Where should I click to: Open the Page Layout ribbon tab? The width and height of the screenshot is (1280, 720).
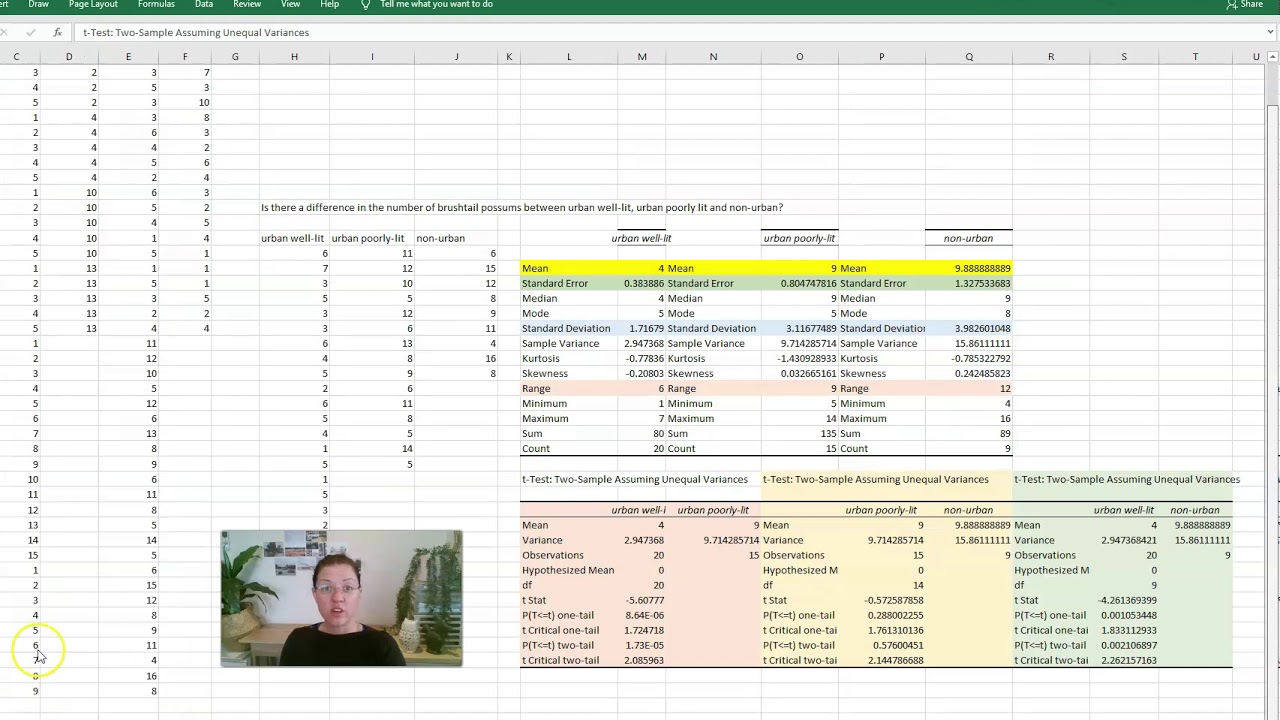pos(93,5)
